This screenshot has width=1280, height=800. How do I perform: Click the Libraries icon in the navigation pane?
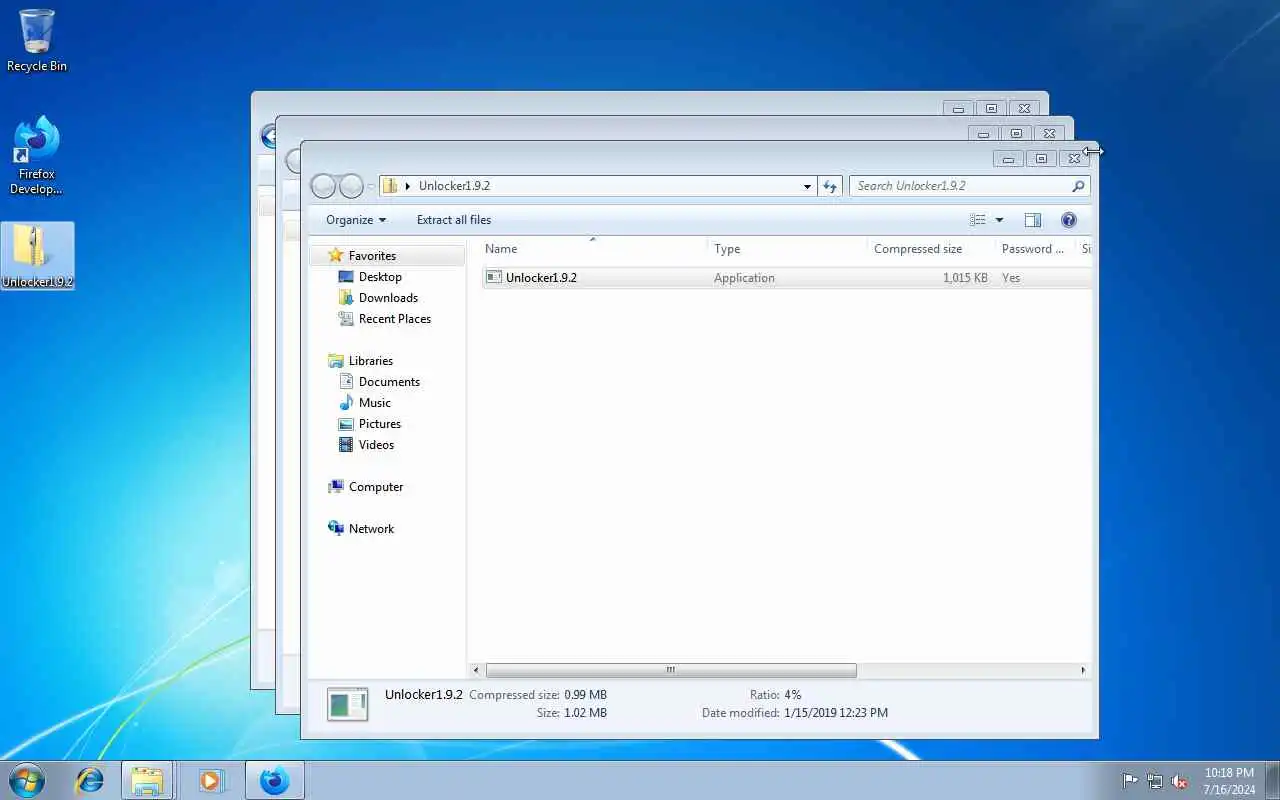click(x=336, y=361)
